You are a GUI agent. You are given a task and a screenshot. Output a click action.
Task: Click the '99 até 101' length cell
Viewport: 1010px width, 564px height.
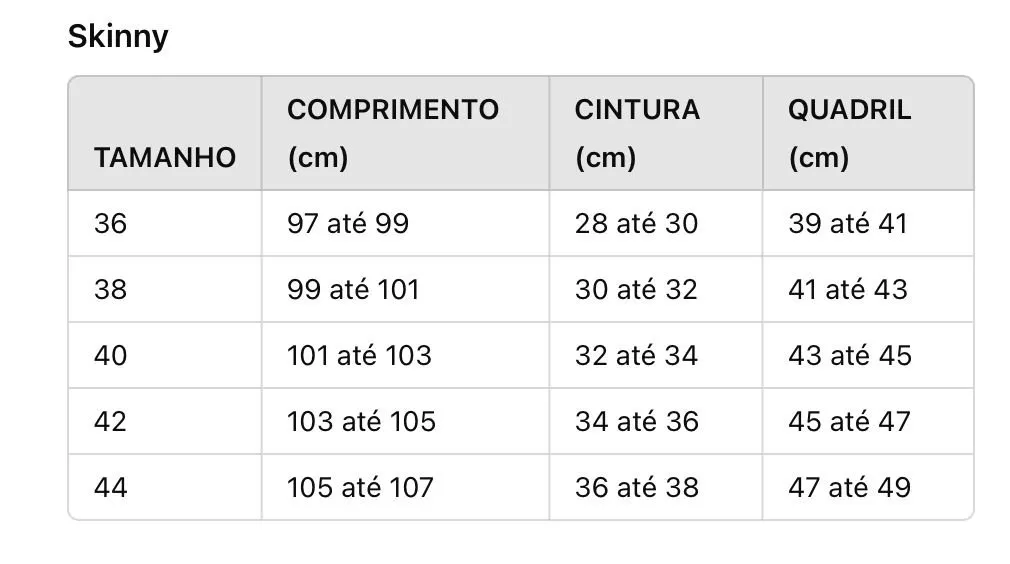click(405, 289)
